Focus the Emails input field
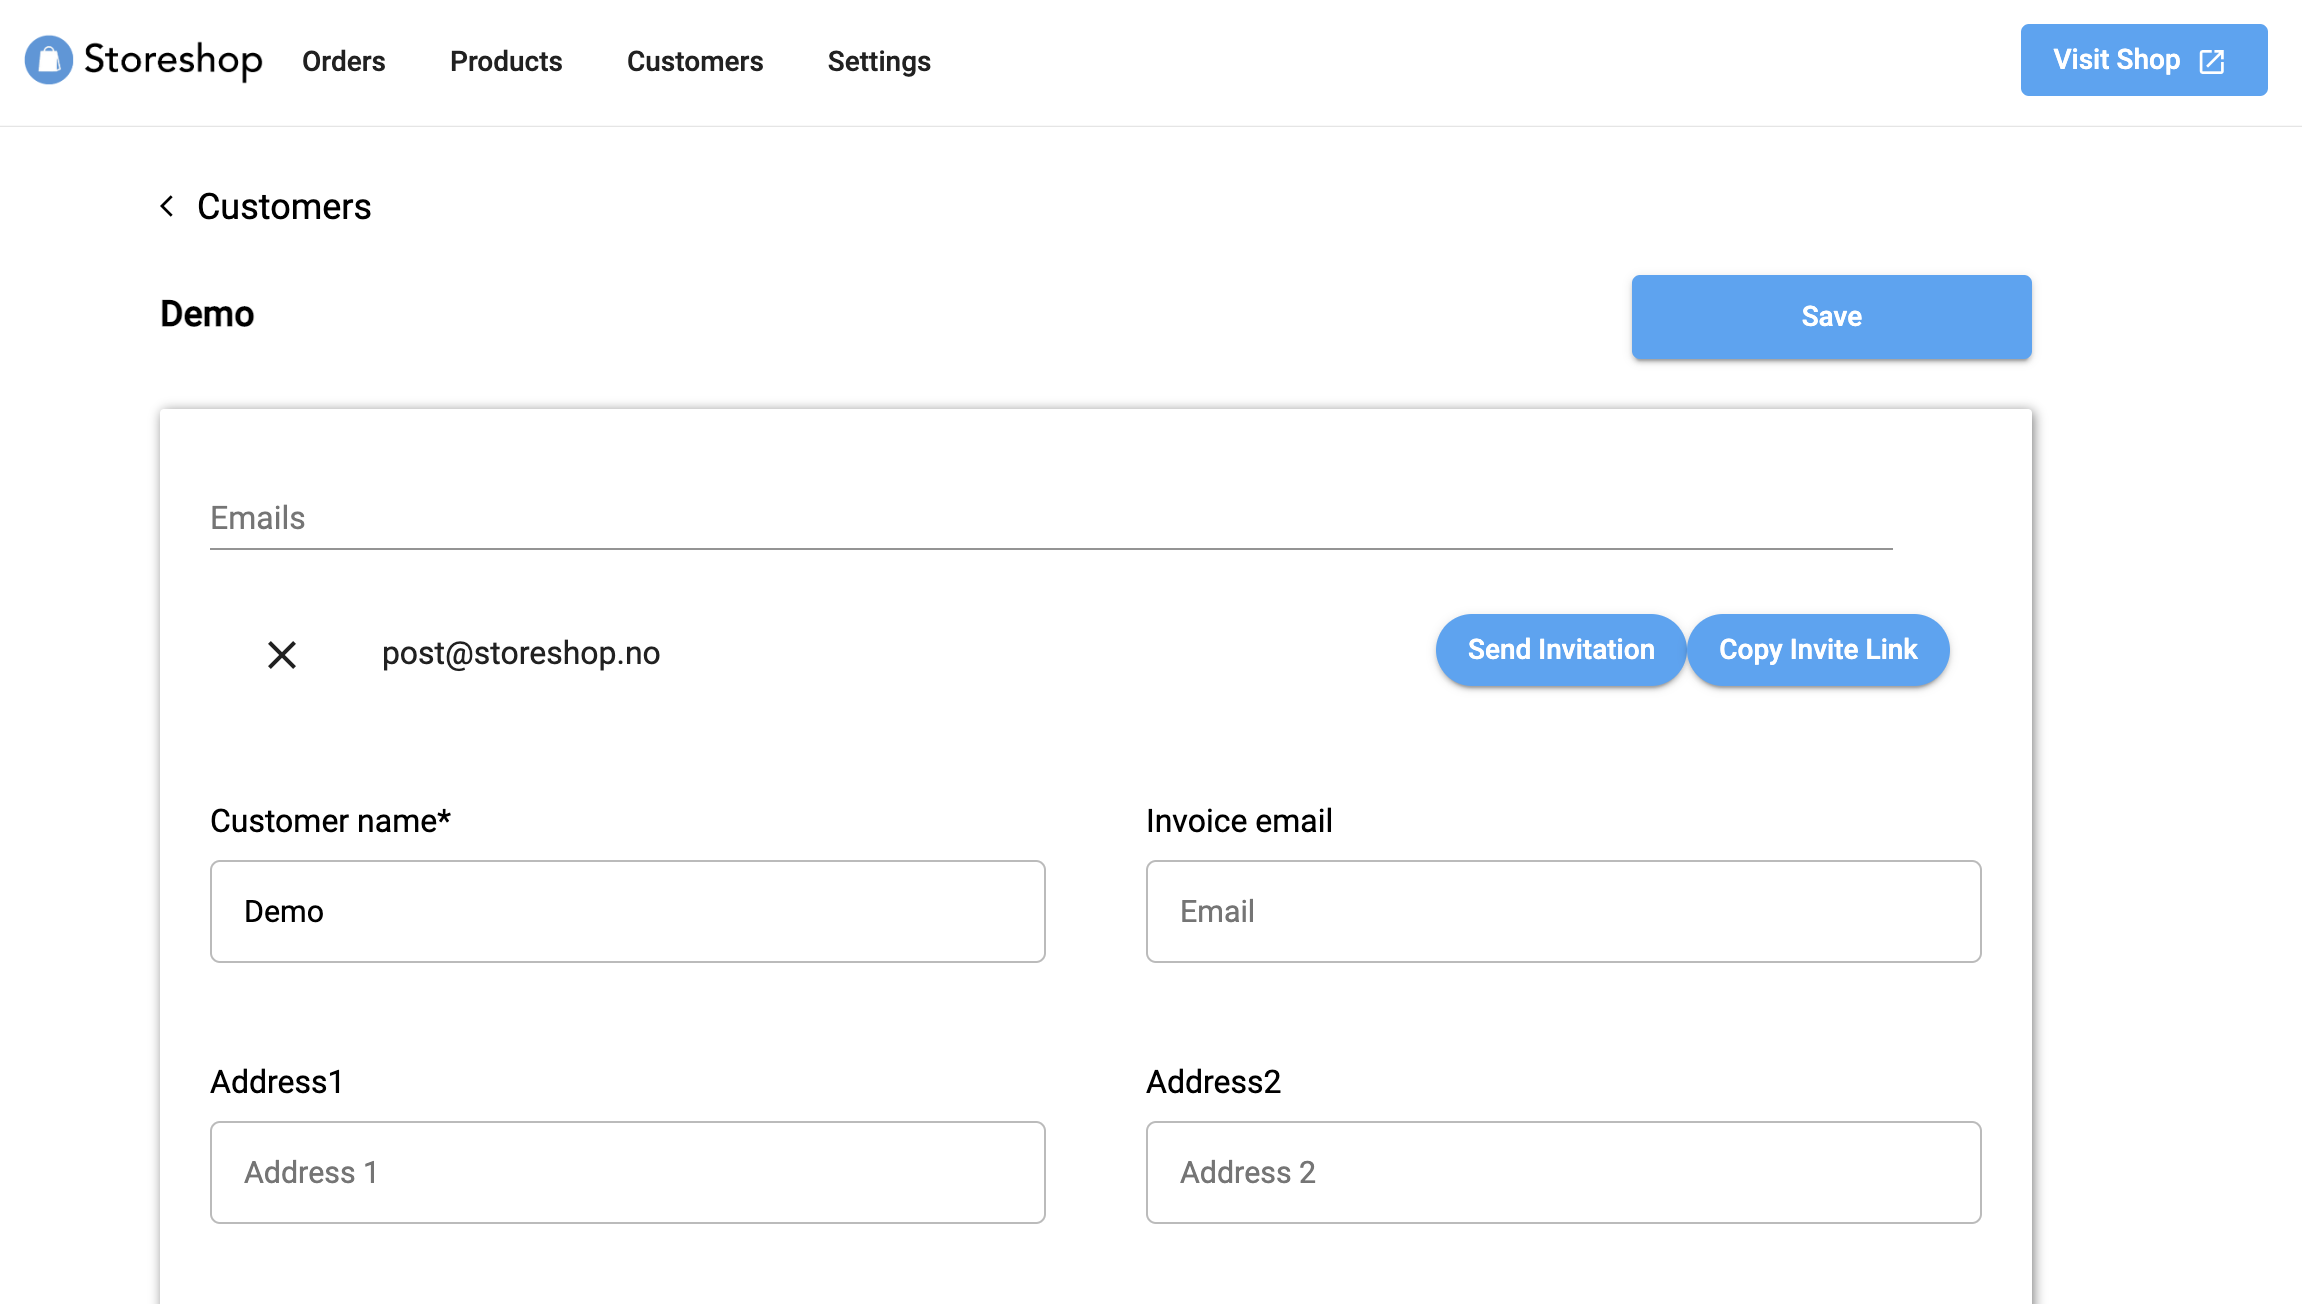 pyautogui.click(x=1050, y=518)
